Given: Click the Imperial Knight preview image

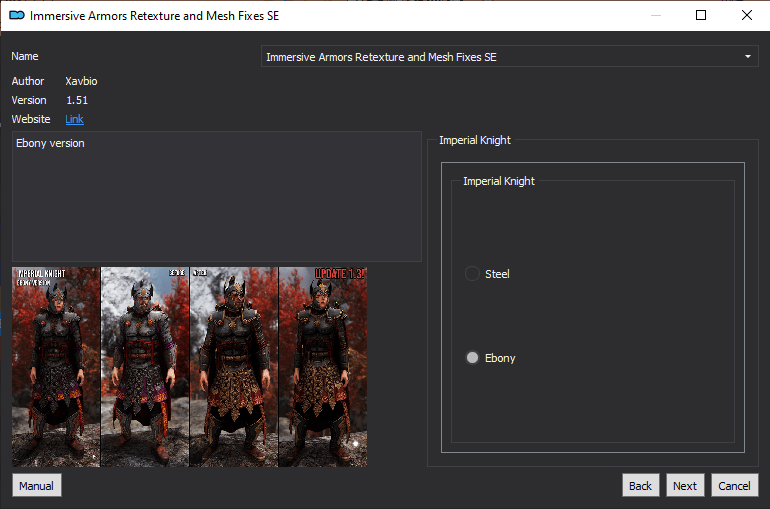Looking at the screenshot, I should 190,367.
